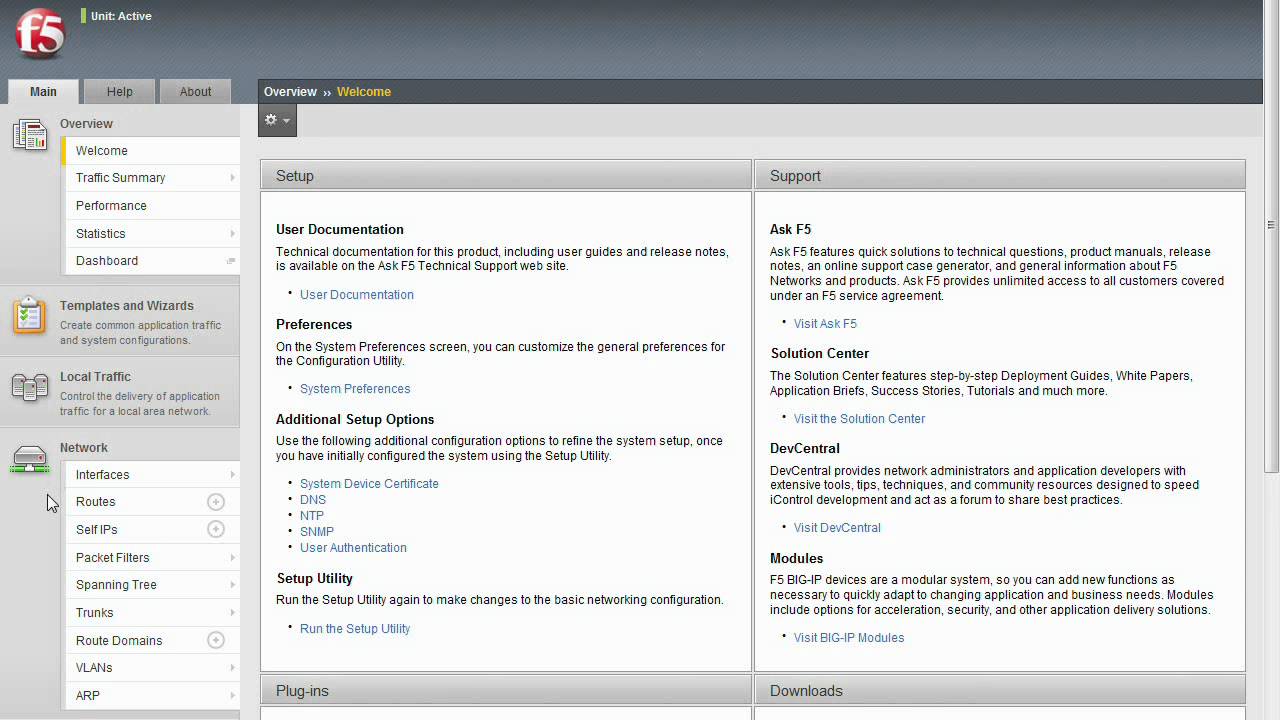Click the Local Traffic servers icon
Screen dimensions: 1280x720
29,387
